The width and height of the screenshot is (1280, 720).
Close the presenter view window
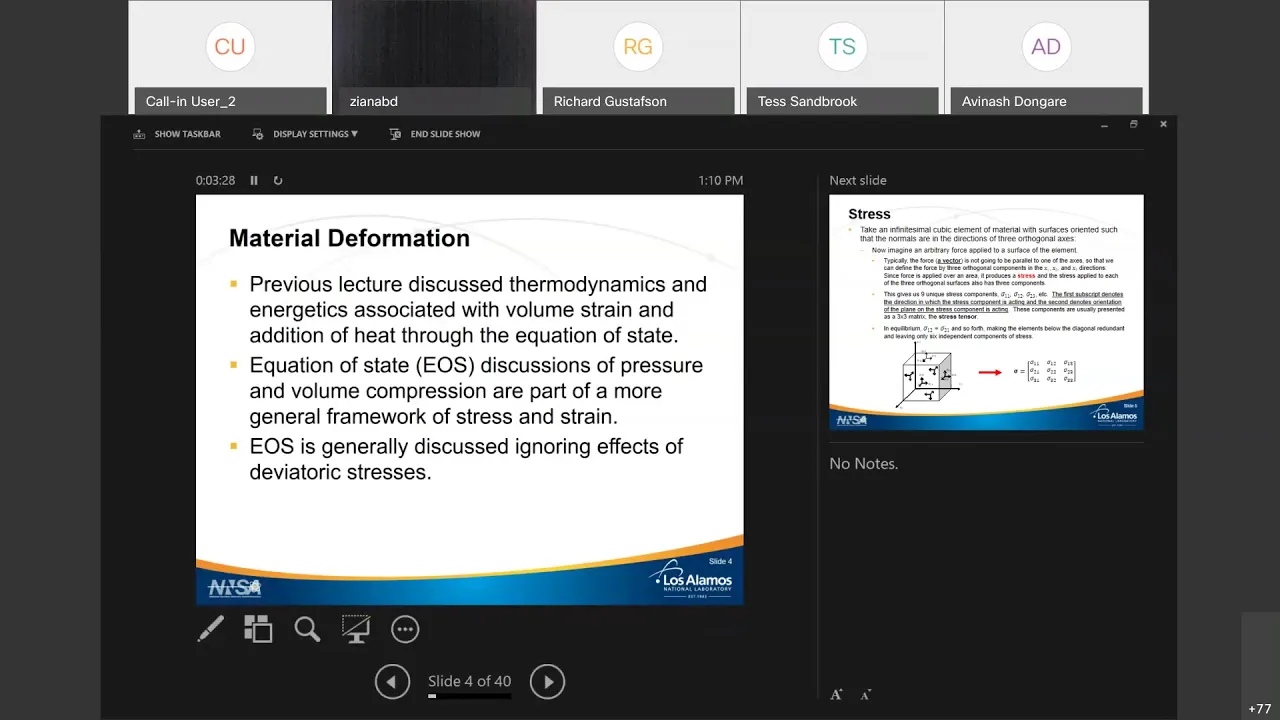point(1163,125)
